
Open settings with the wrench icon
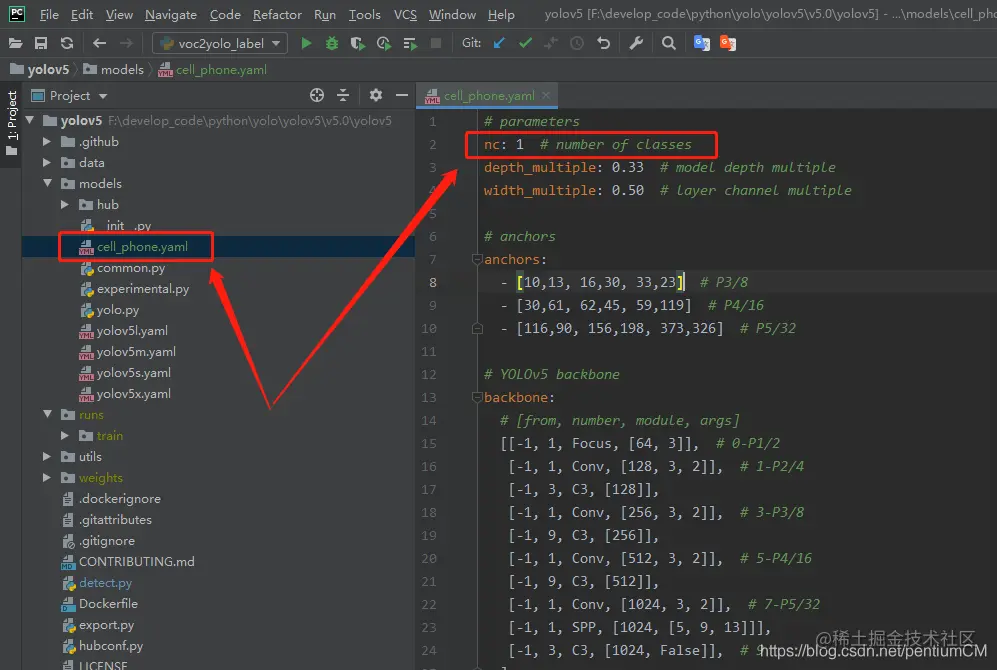[x=636, y=43]
